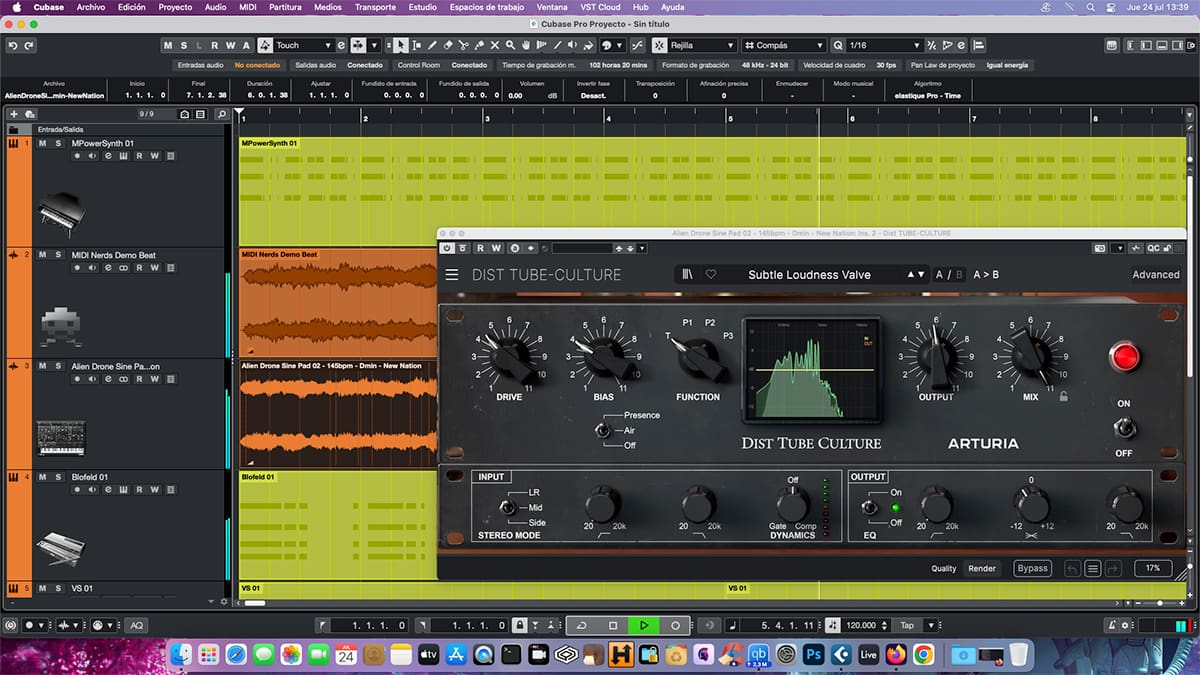
Task: Open Google Chrome from the Dock
Action: (923, 654)
